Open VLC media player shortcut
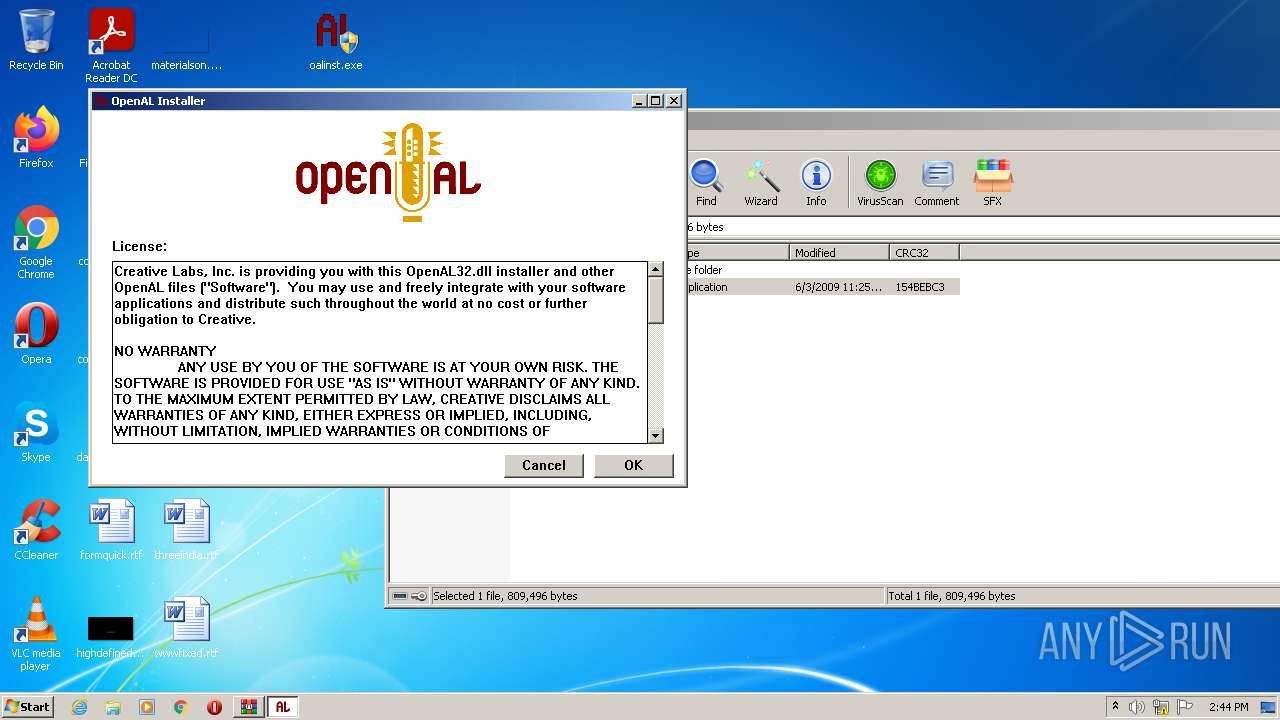This screenshot has width=1280, height=720. pyautogui.click(x=36, y=635)
